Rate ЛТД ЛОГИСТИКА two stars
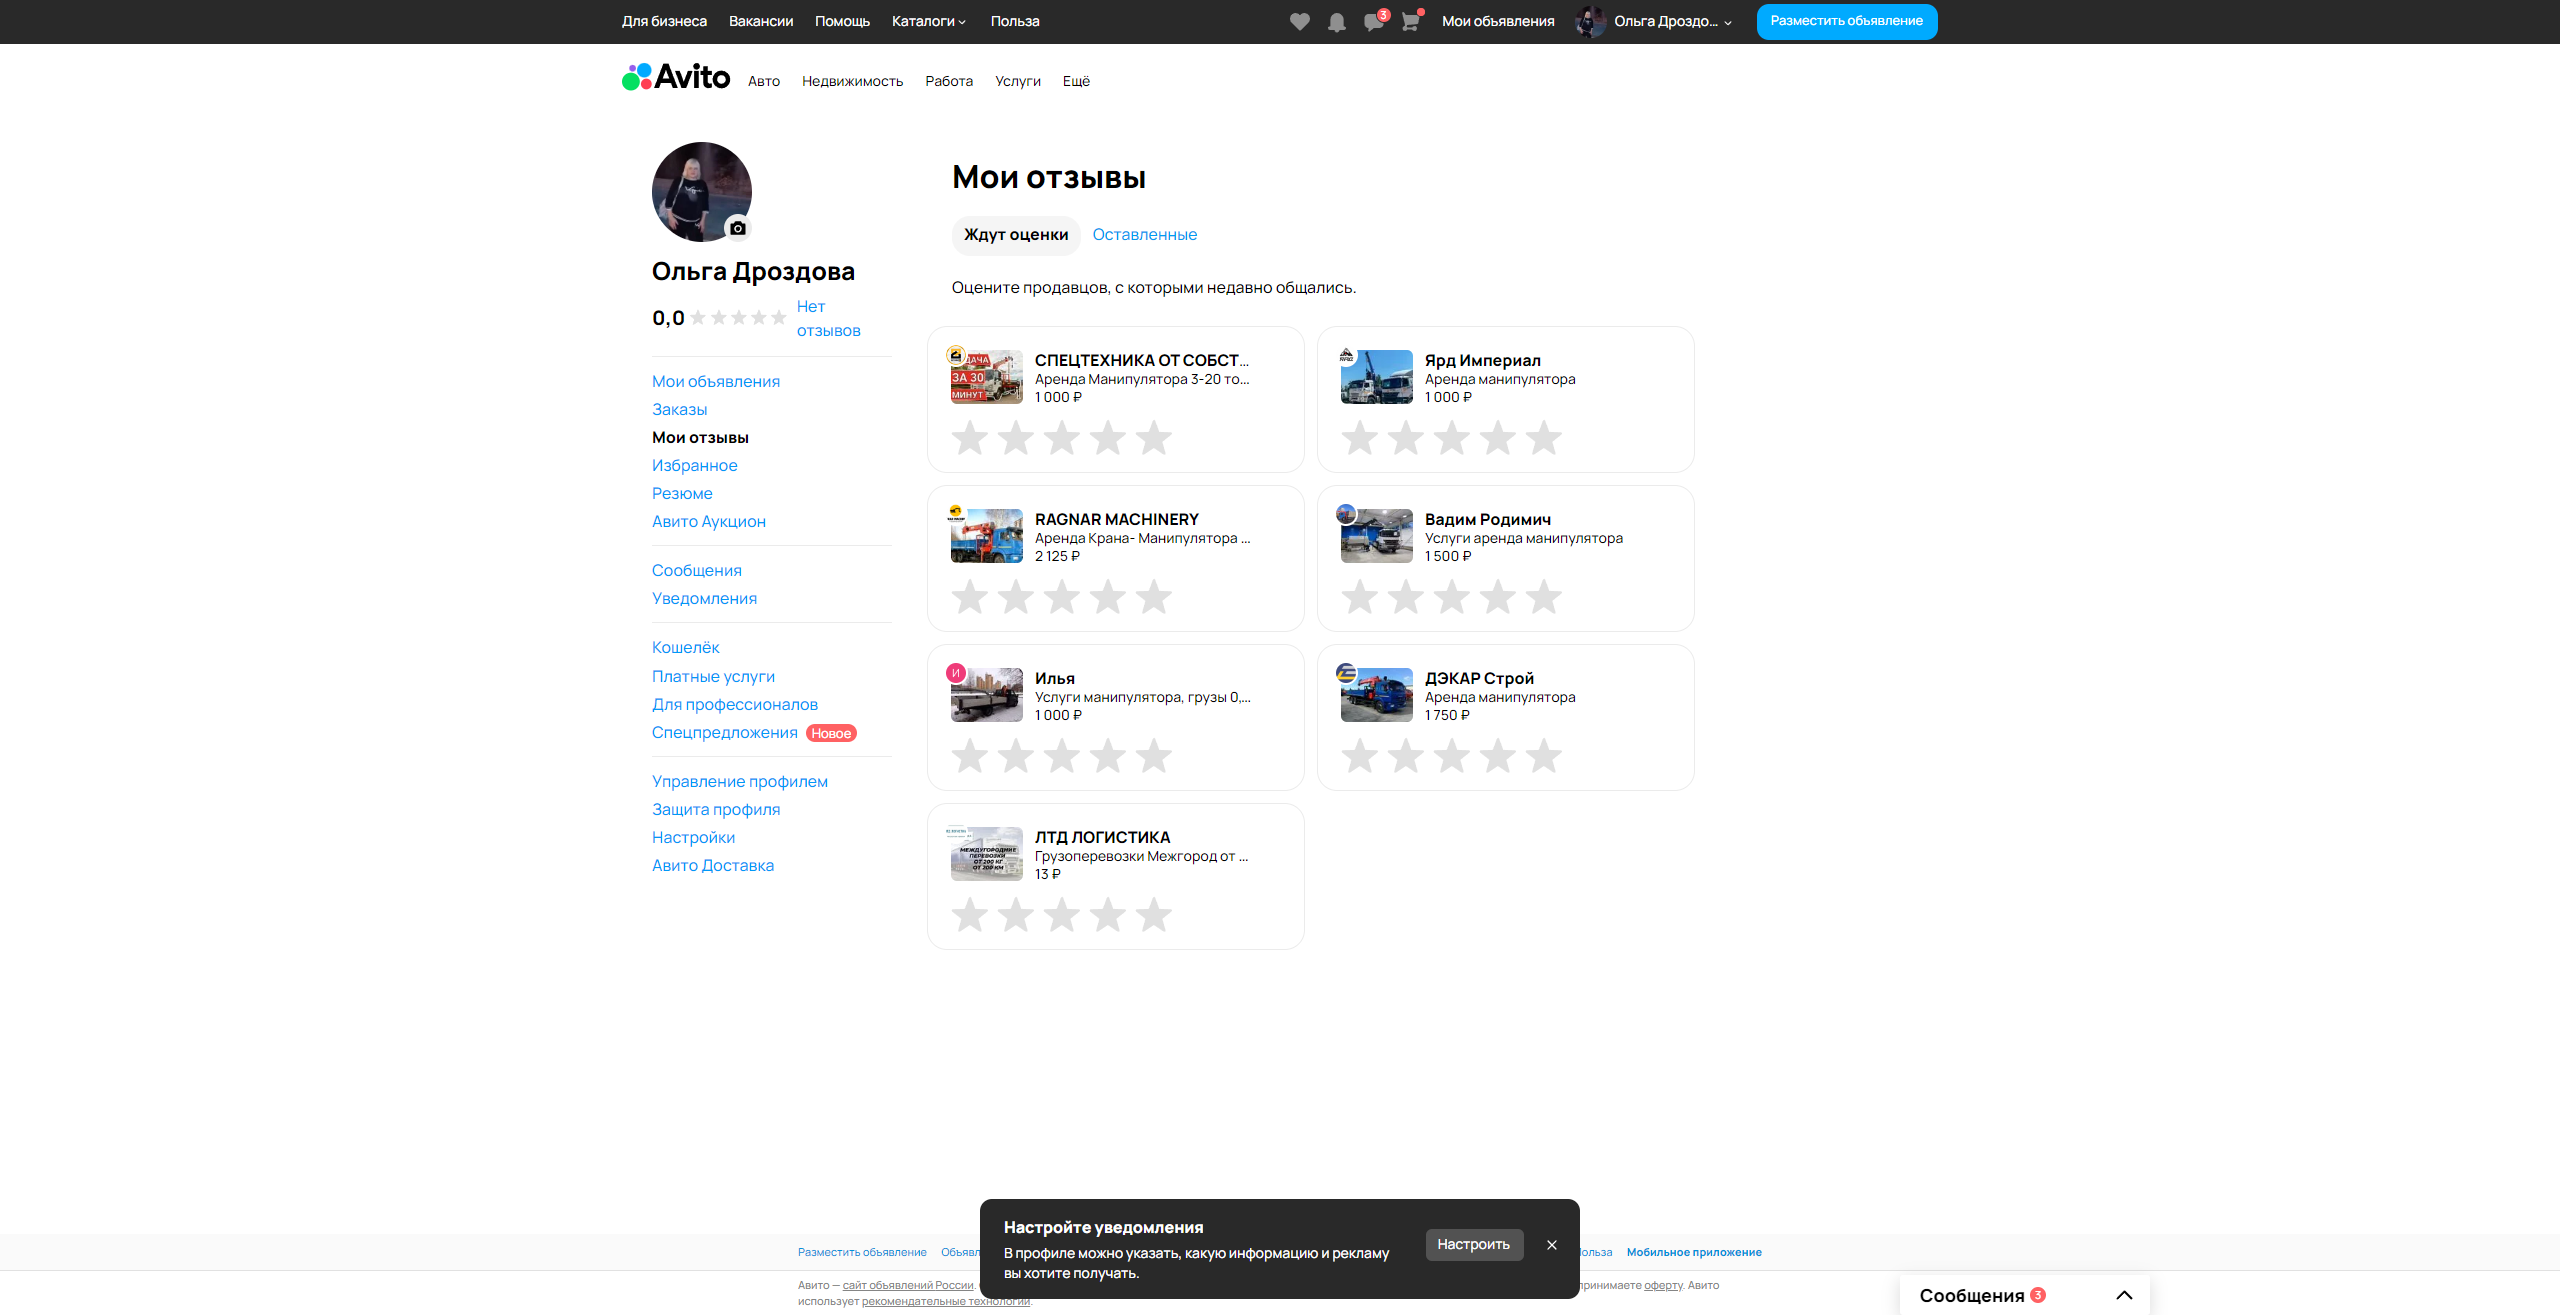2560x1315 pixels. coord(1016,915)
